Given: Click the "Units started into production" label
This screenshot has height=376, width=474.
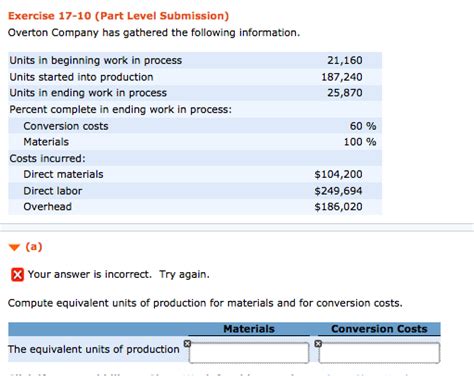Looking at the screenshot, I should tap(81, 77).
